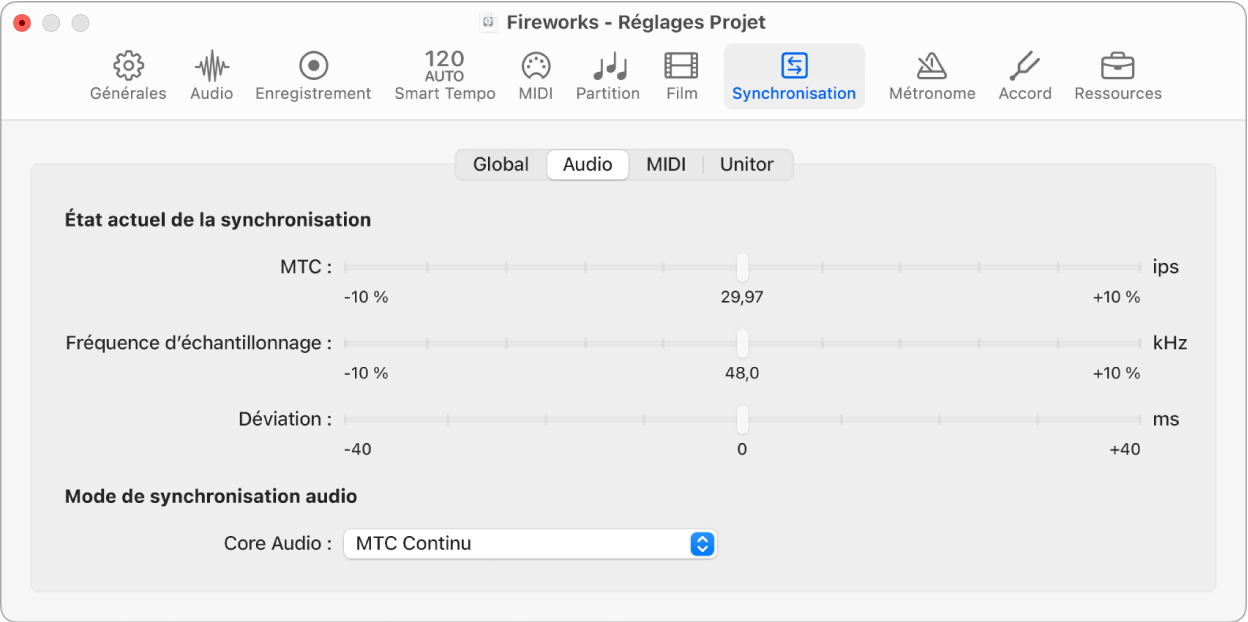The height and width of the screenshot is (622, 1248).
Task: Select the MIDI sub-tab under Synchronisation
Action: tap(666, 165)
